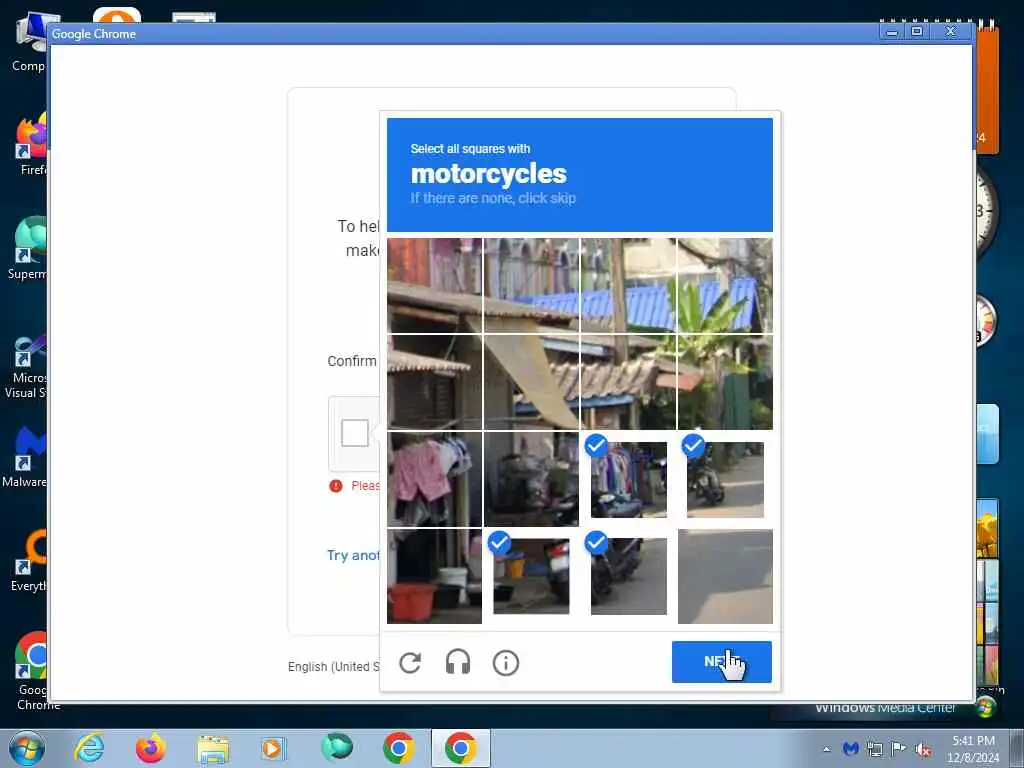Open Firefox from the taskbar
This screenshot has width=1024, height=768.
pyautogui.click(x=150, y=748)
